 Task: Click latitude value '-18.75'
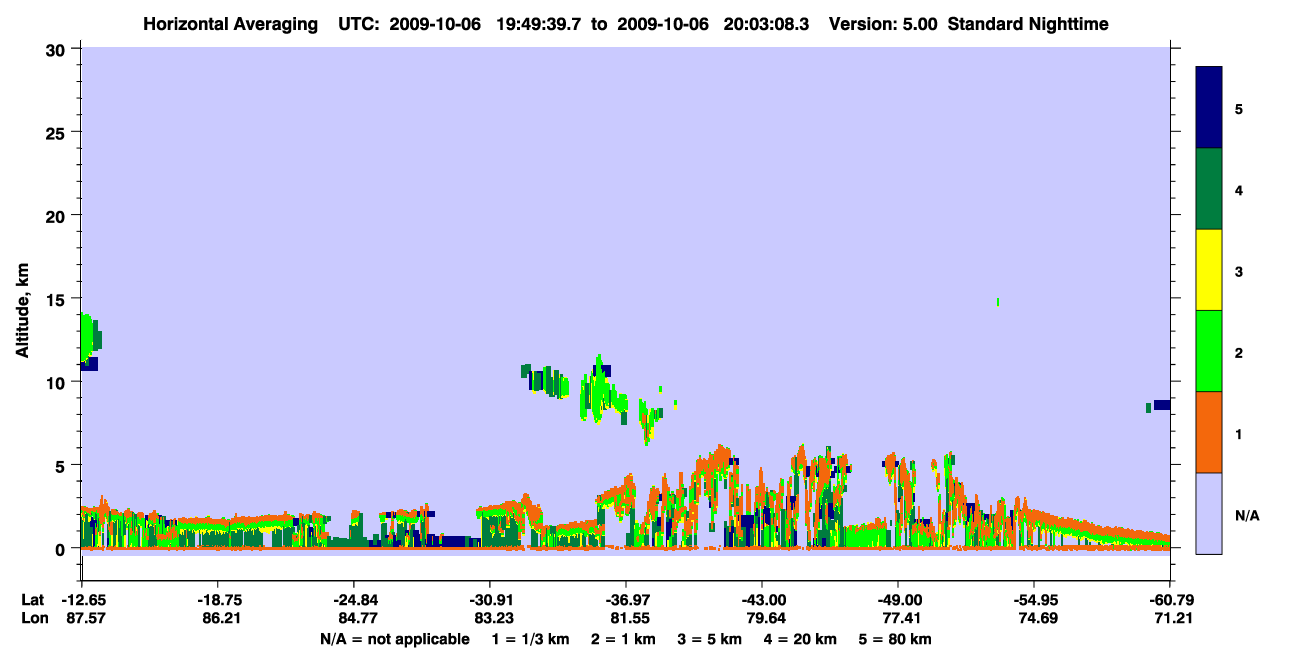pos(218,600)
